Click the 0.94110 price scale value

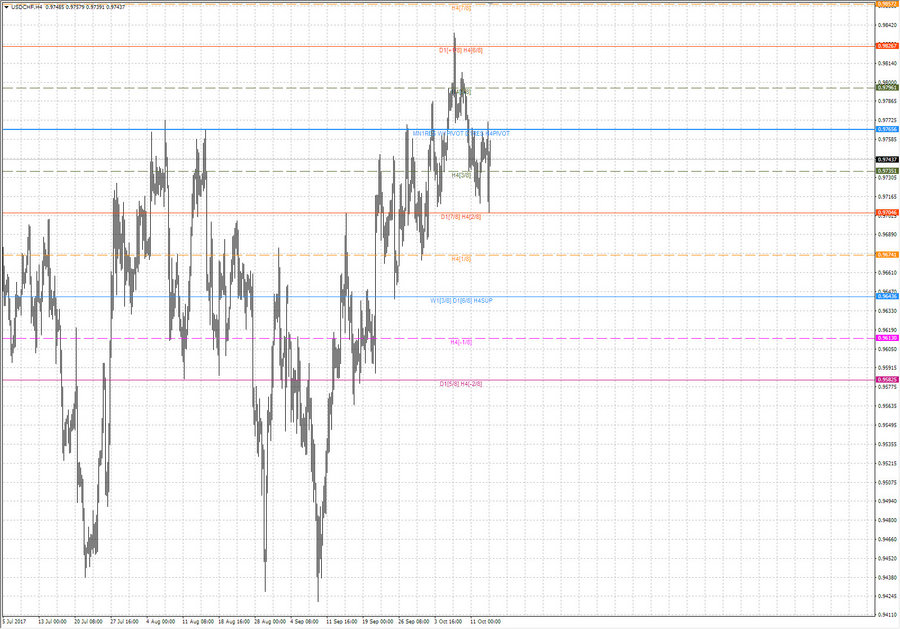(887, 615)
